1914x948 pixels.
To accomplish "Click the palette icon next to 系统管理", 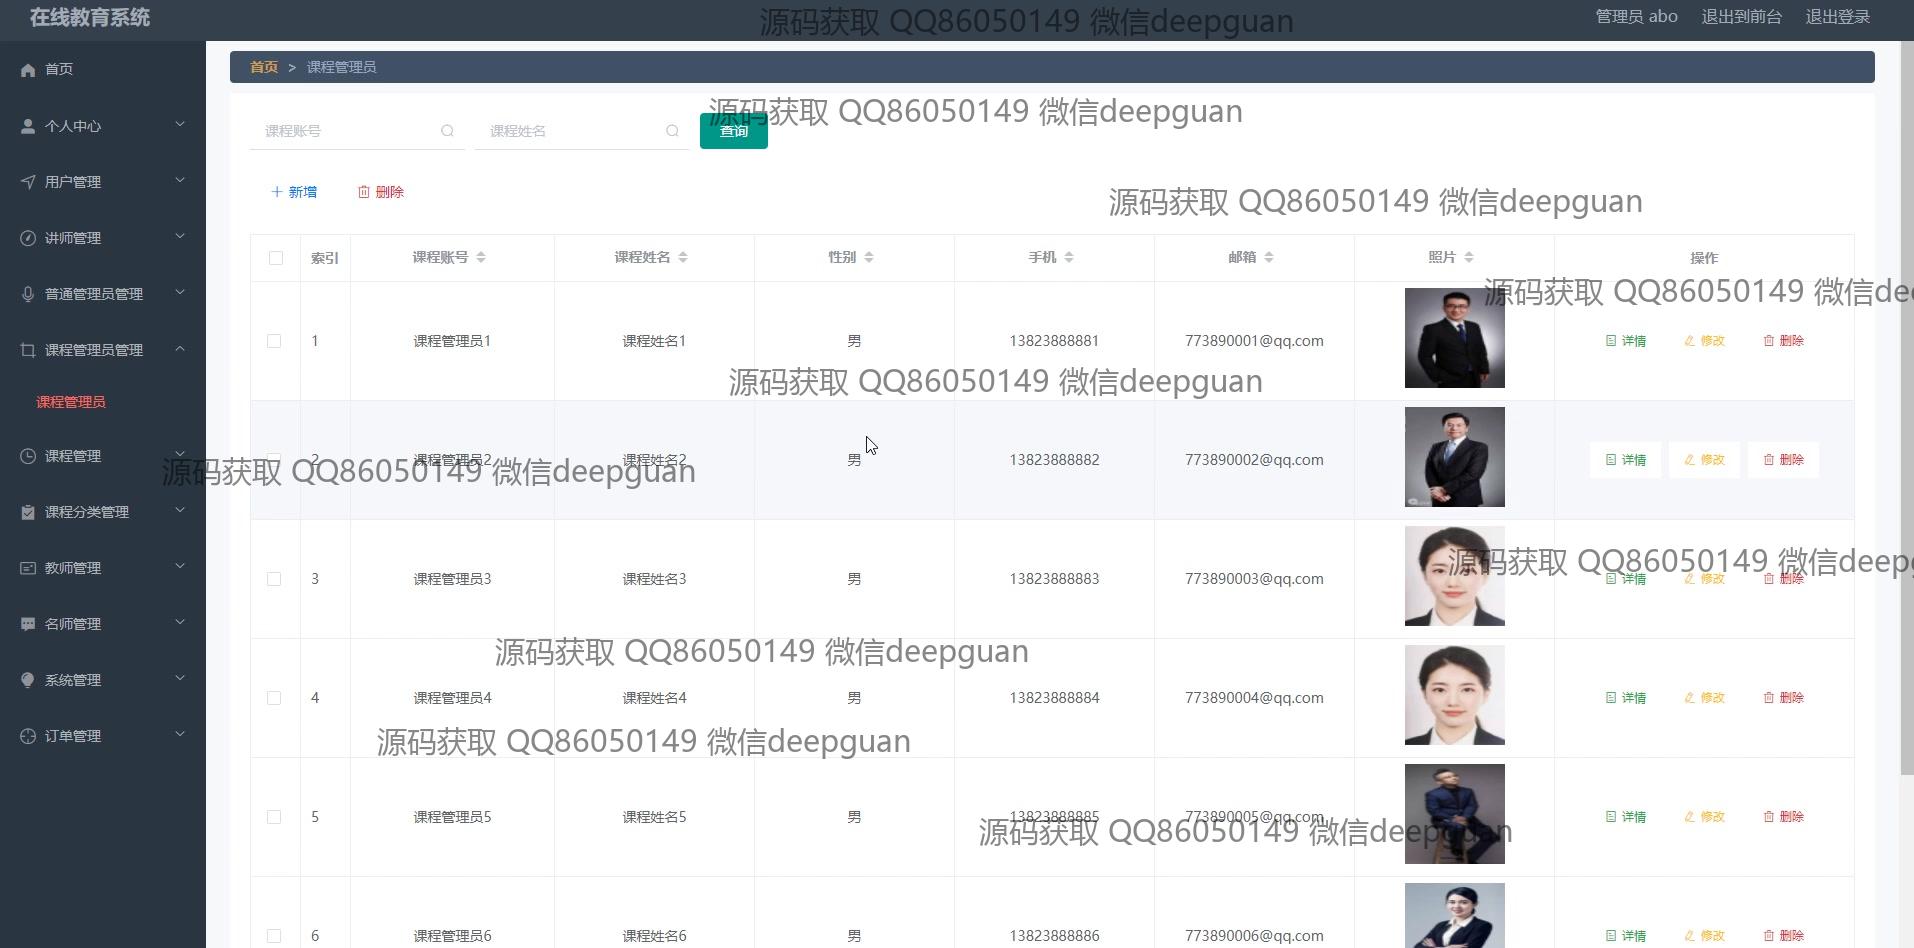I will coord(28,680).
